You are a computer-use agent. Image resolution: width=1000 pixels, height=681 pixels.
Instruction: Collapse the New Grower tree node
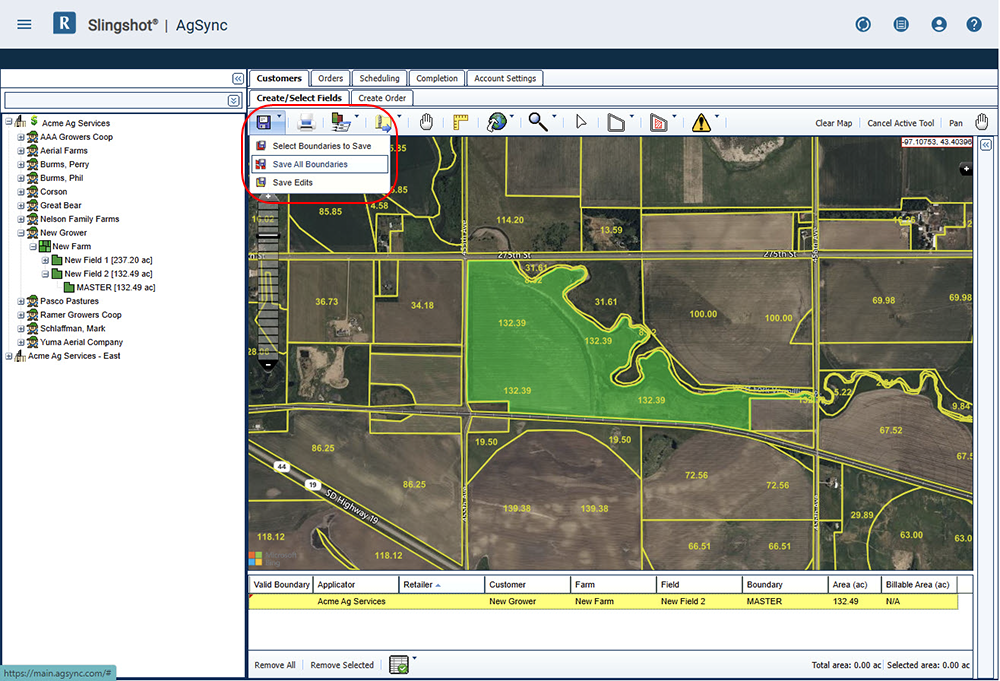(x=21, y=233)
